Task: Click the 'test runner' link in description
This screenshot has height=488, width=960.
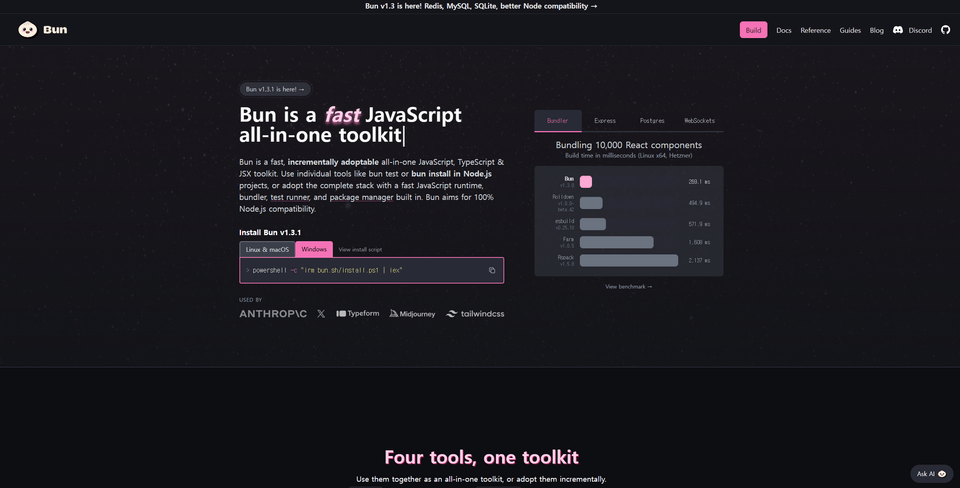Action: pyautogui.click(x=290, y=197)
